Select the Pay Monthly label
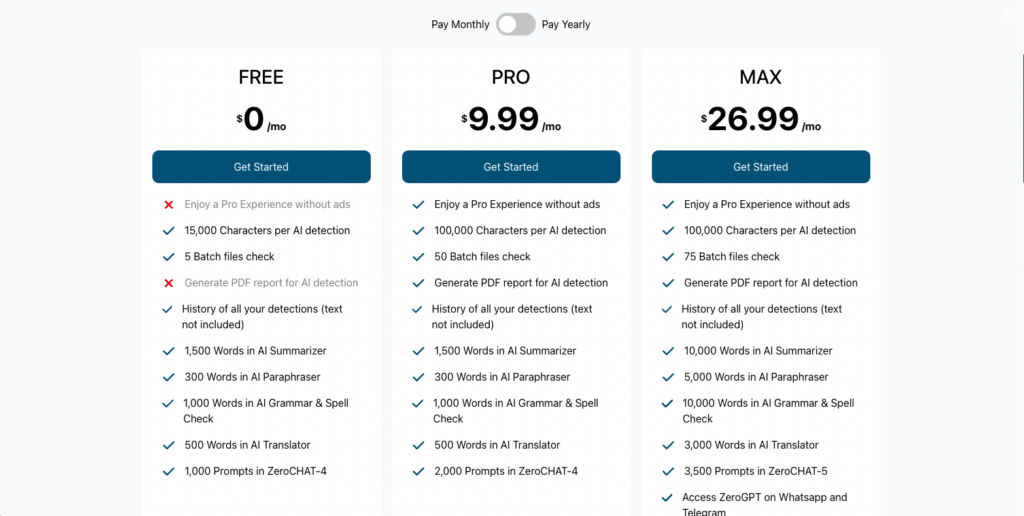 click(460, 24)
